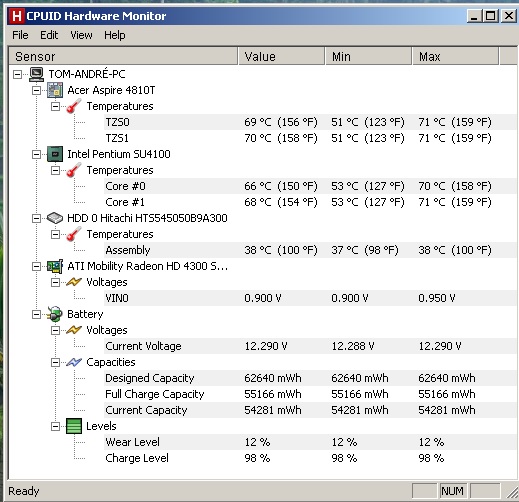This screenshot has width=519, height=502.
Task: Select the Core #0 row
Action: 310,186
